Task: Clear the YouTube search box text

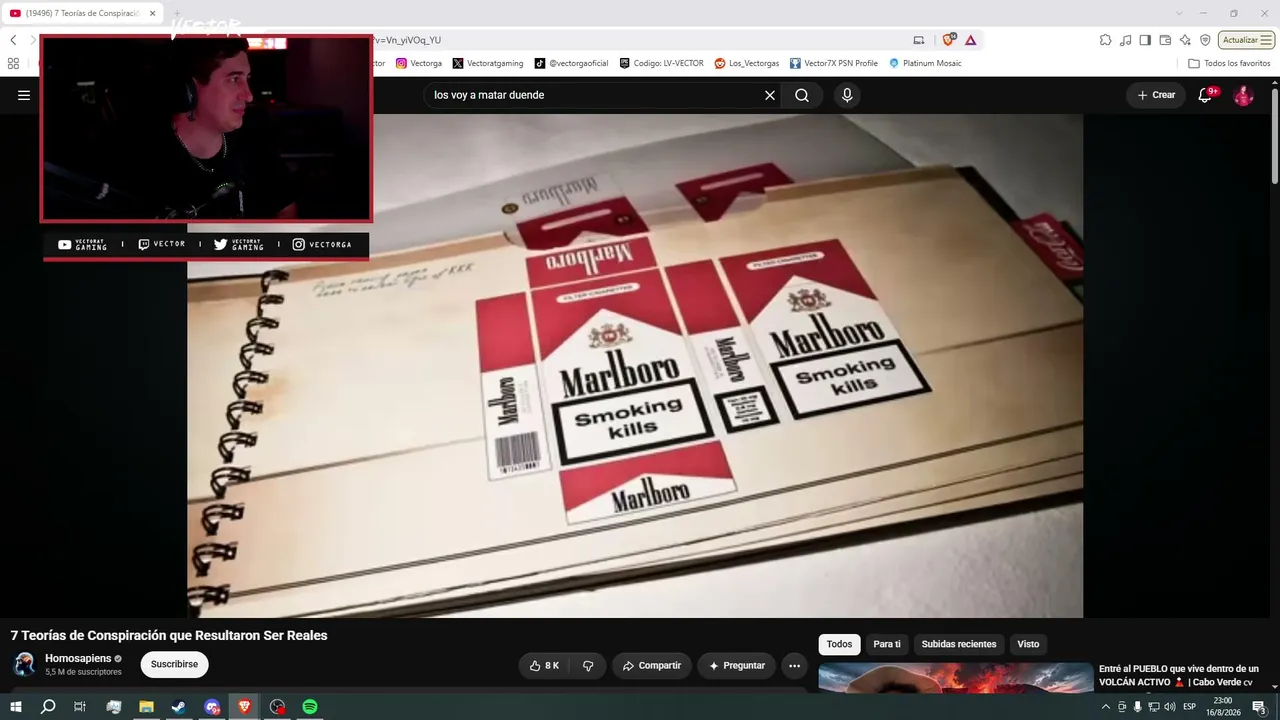Action: click(x=770, y=95)
